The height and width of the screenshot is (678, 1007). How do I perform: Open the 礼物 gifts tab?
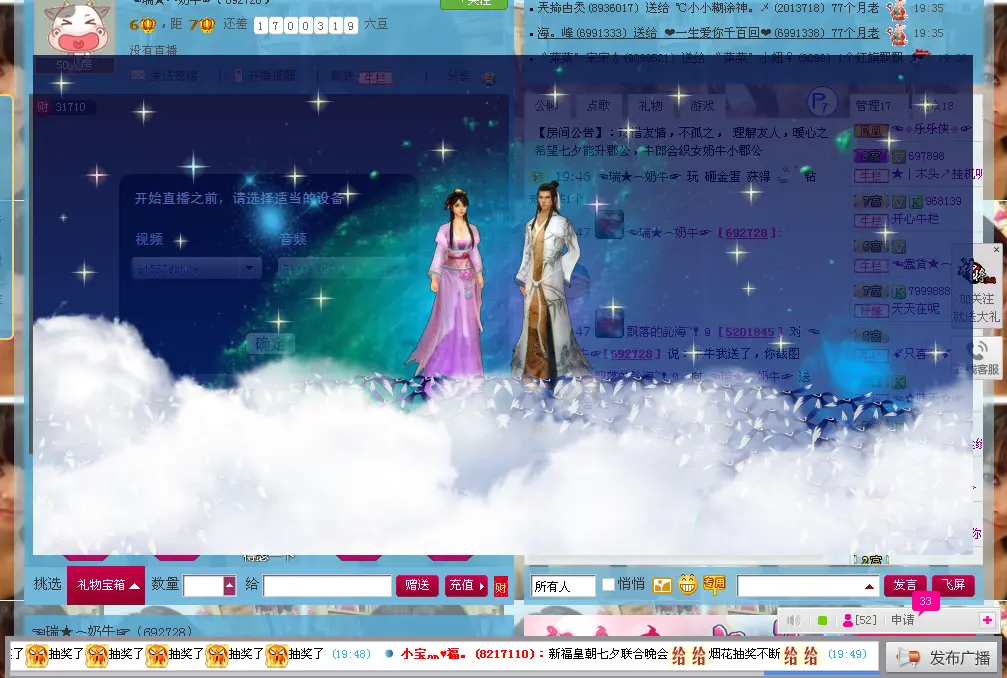point(650,105)
